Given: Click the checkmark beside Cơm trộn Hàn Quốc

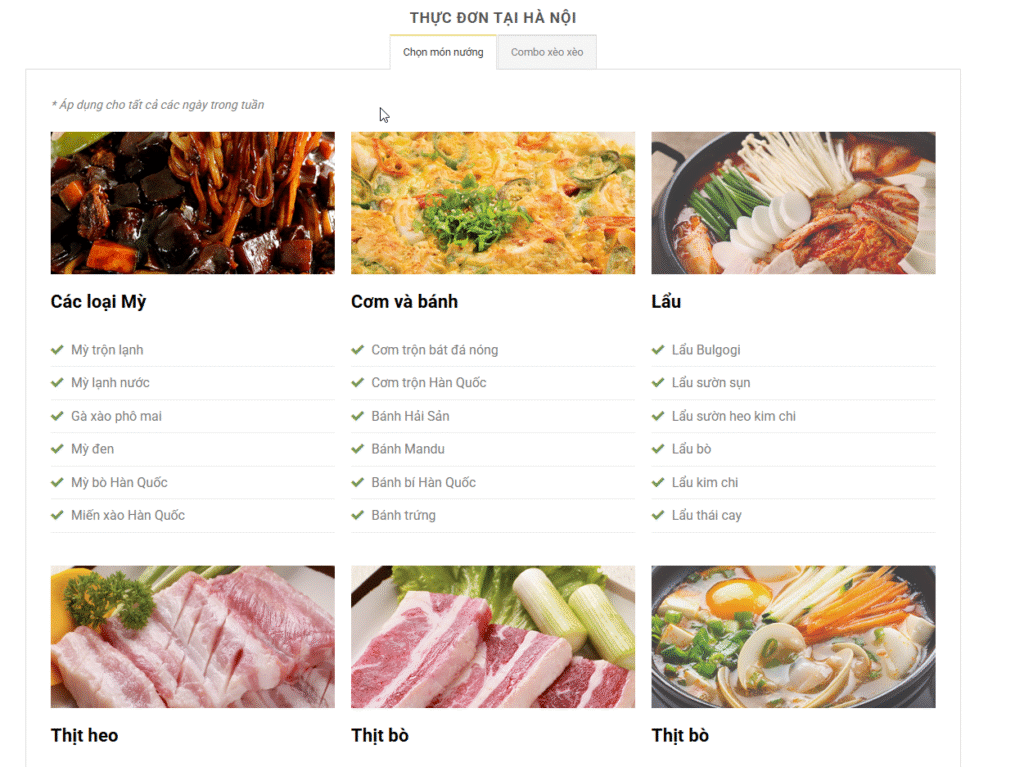Looking at the screenshot, I should pos(357,383).
